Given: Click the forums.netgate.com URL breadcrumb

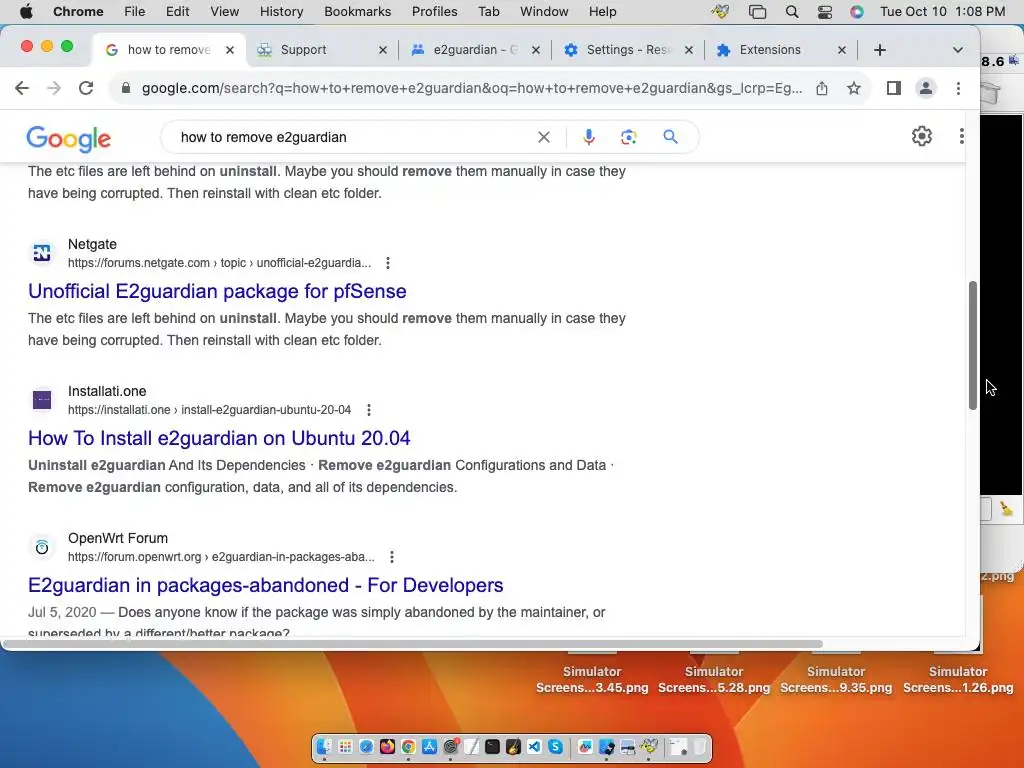Looking at the screenshot, I should click(x=219, y=263).
